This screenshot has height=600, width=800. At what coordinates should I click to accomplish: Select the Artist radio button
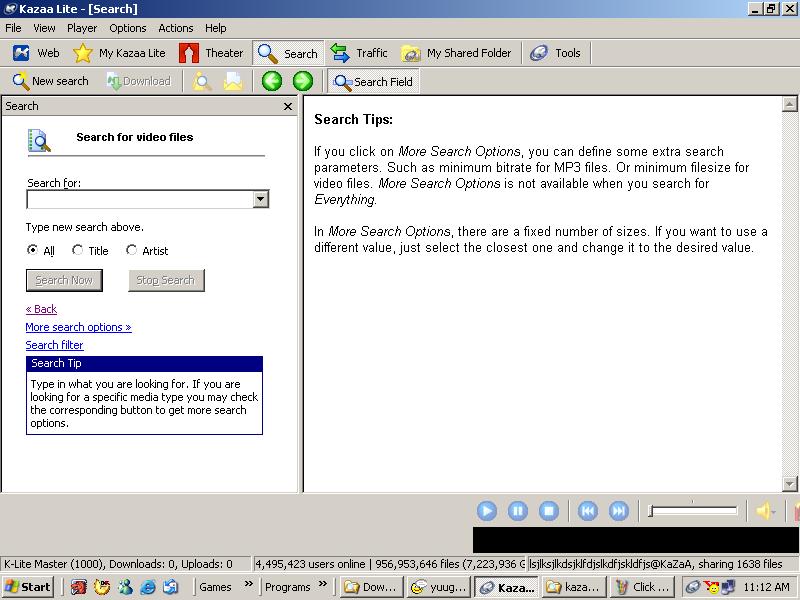132,250
